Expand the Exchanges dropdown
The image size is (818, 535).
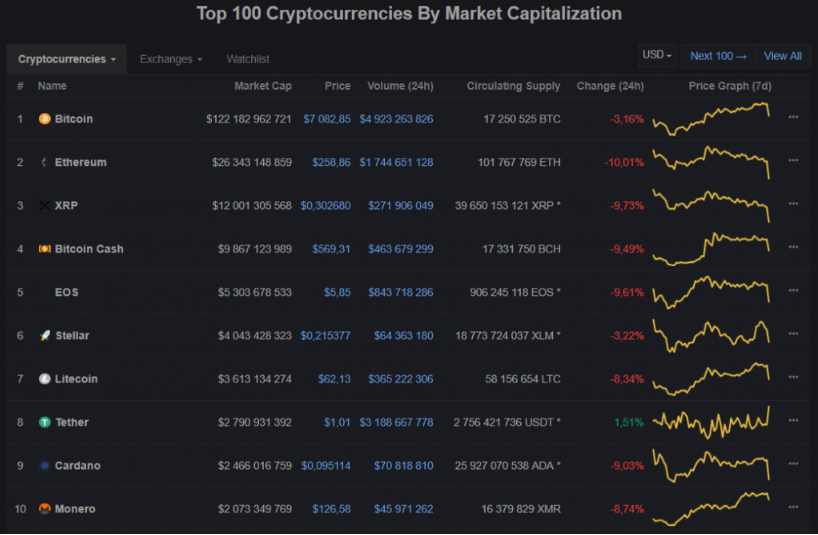pos(171,59)
